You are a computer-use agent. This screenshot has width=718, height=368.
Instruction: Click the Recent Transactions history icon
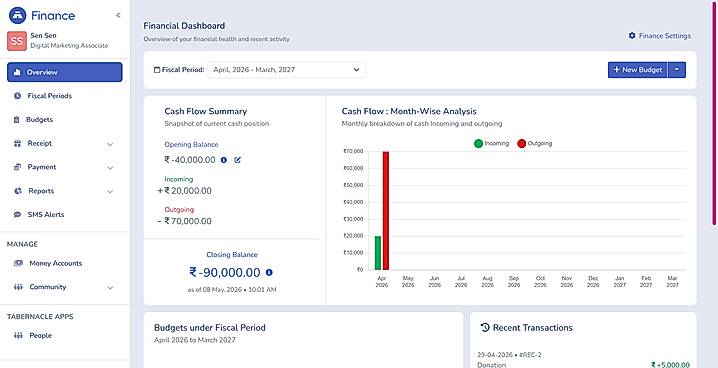point(485,328)
